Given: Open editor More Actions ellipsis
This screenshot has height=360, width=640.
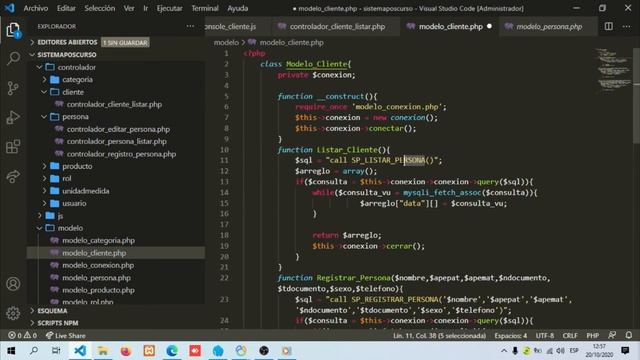Looking at the screenshot, I should pyautogui.click(x=627, y=26).
